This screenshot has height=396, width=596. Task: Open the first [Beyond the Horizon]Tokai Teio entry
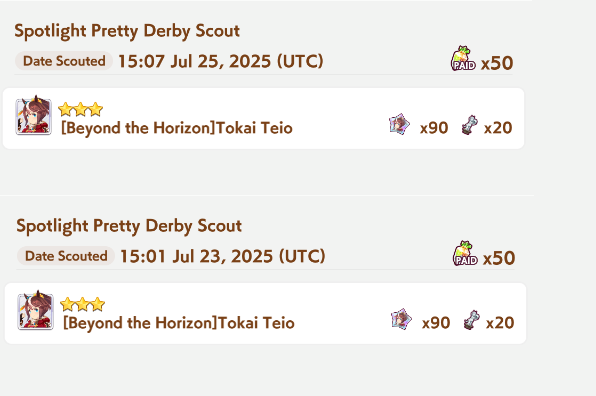(x=263, y=118)
